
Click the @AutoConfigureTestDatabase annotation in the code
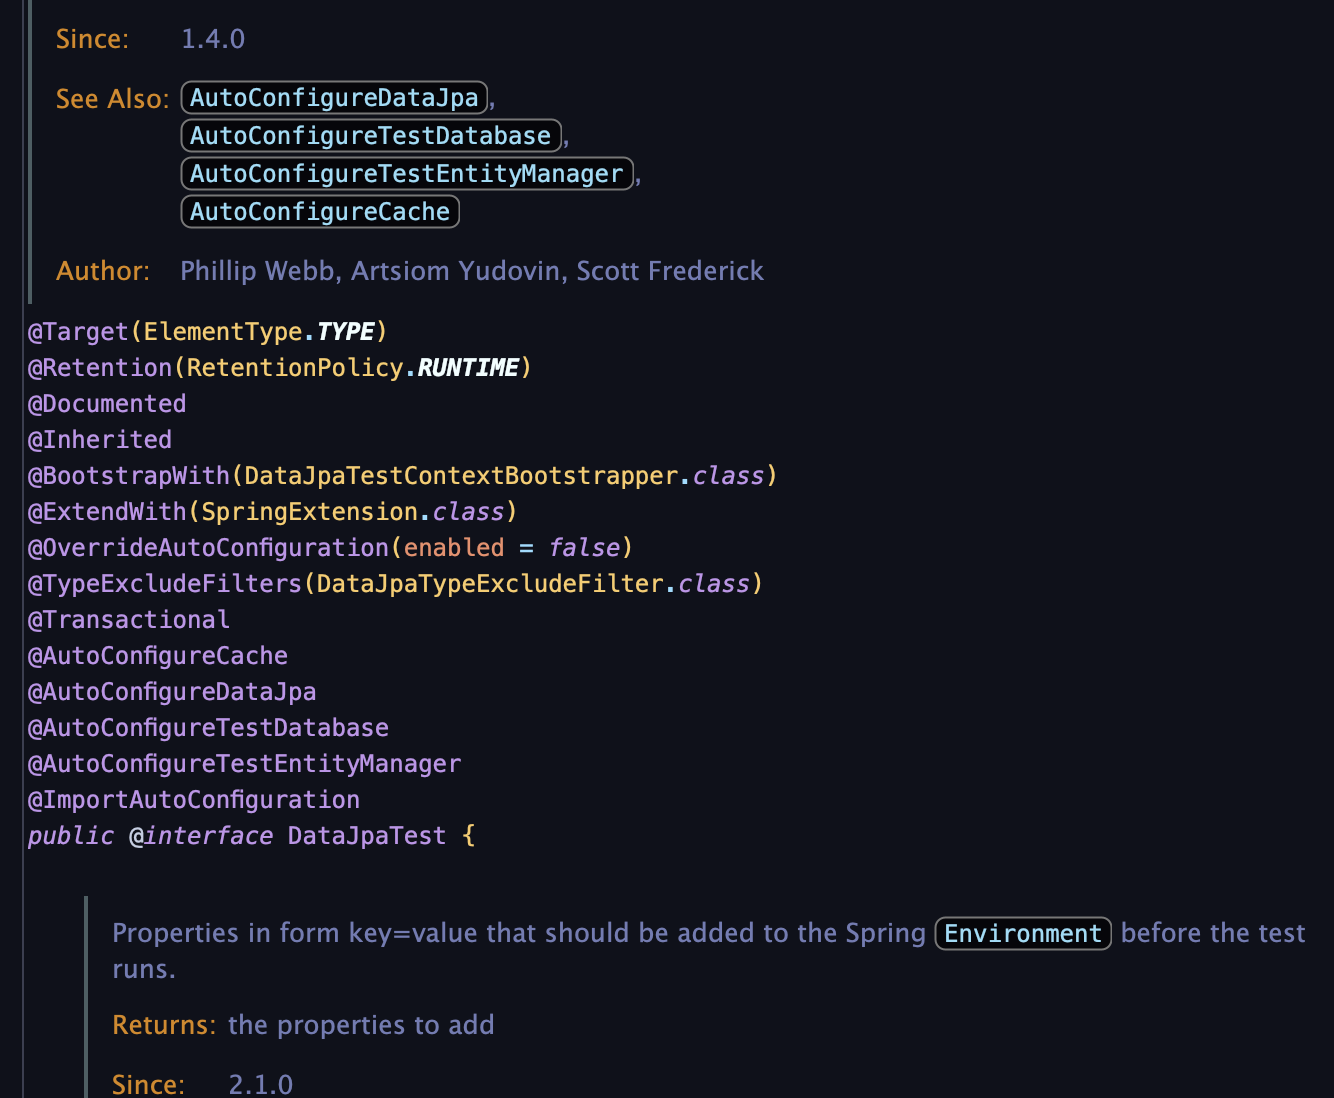coord(208,728)
